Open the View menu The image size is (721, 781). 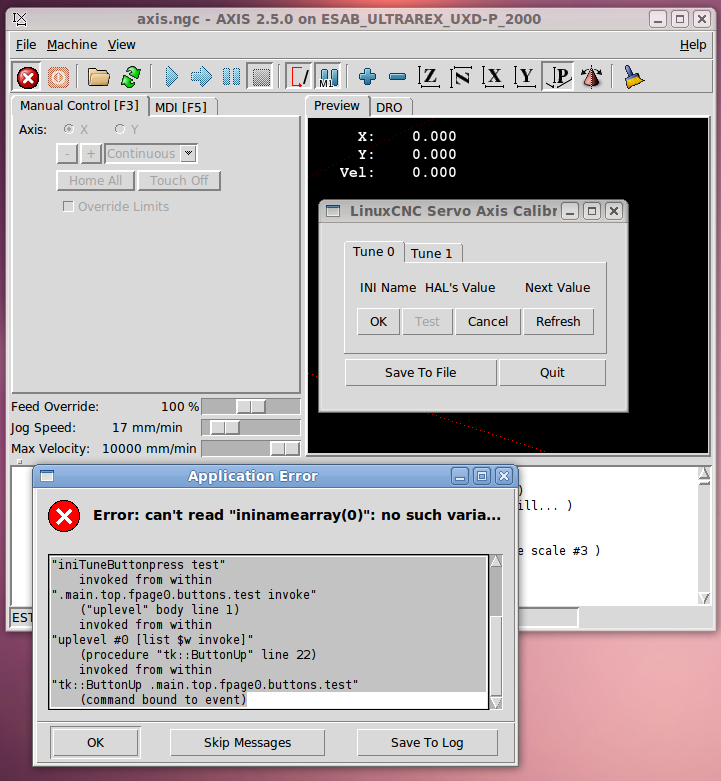[x=121, y=45]
